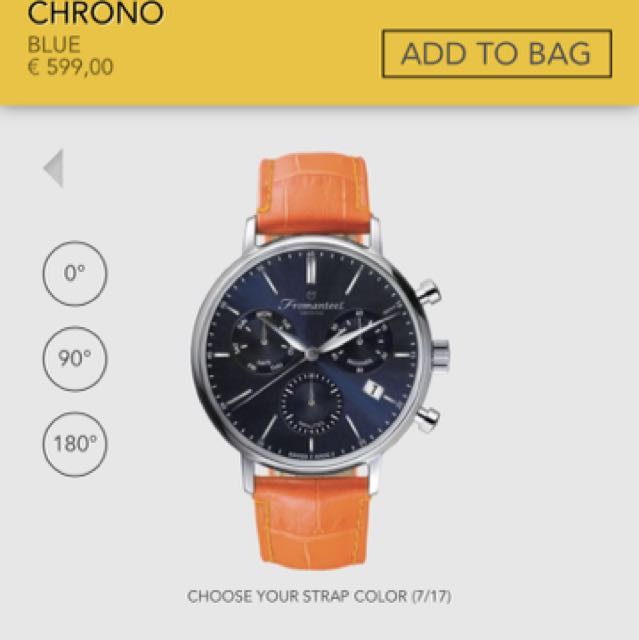Tap the upper chronograph pusher
The width and height of the screenshot is (639, 640).
428,291
